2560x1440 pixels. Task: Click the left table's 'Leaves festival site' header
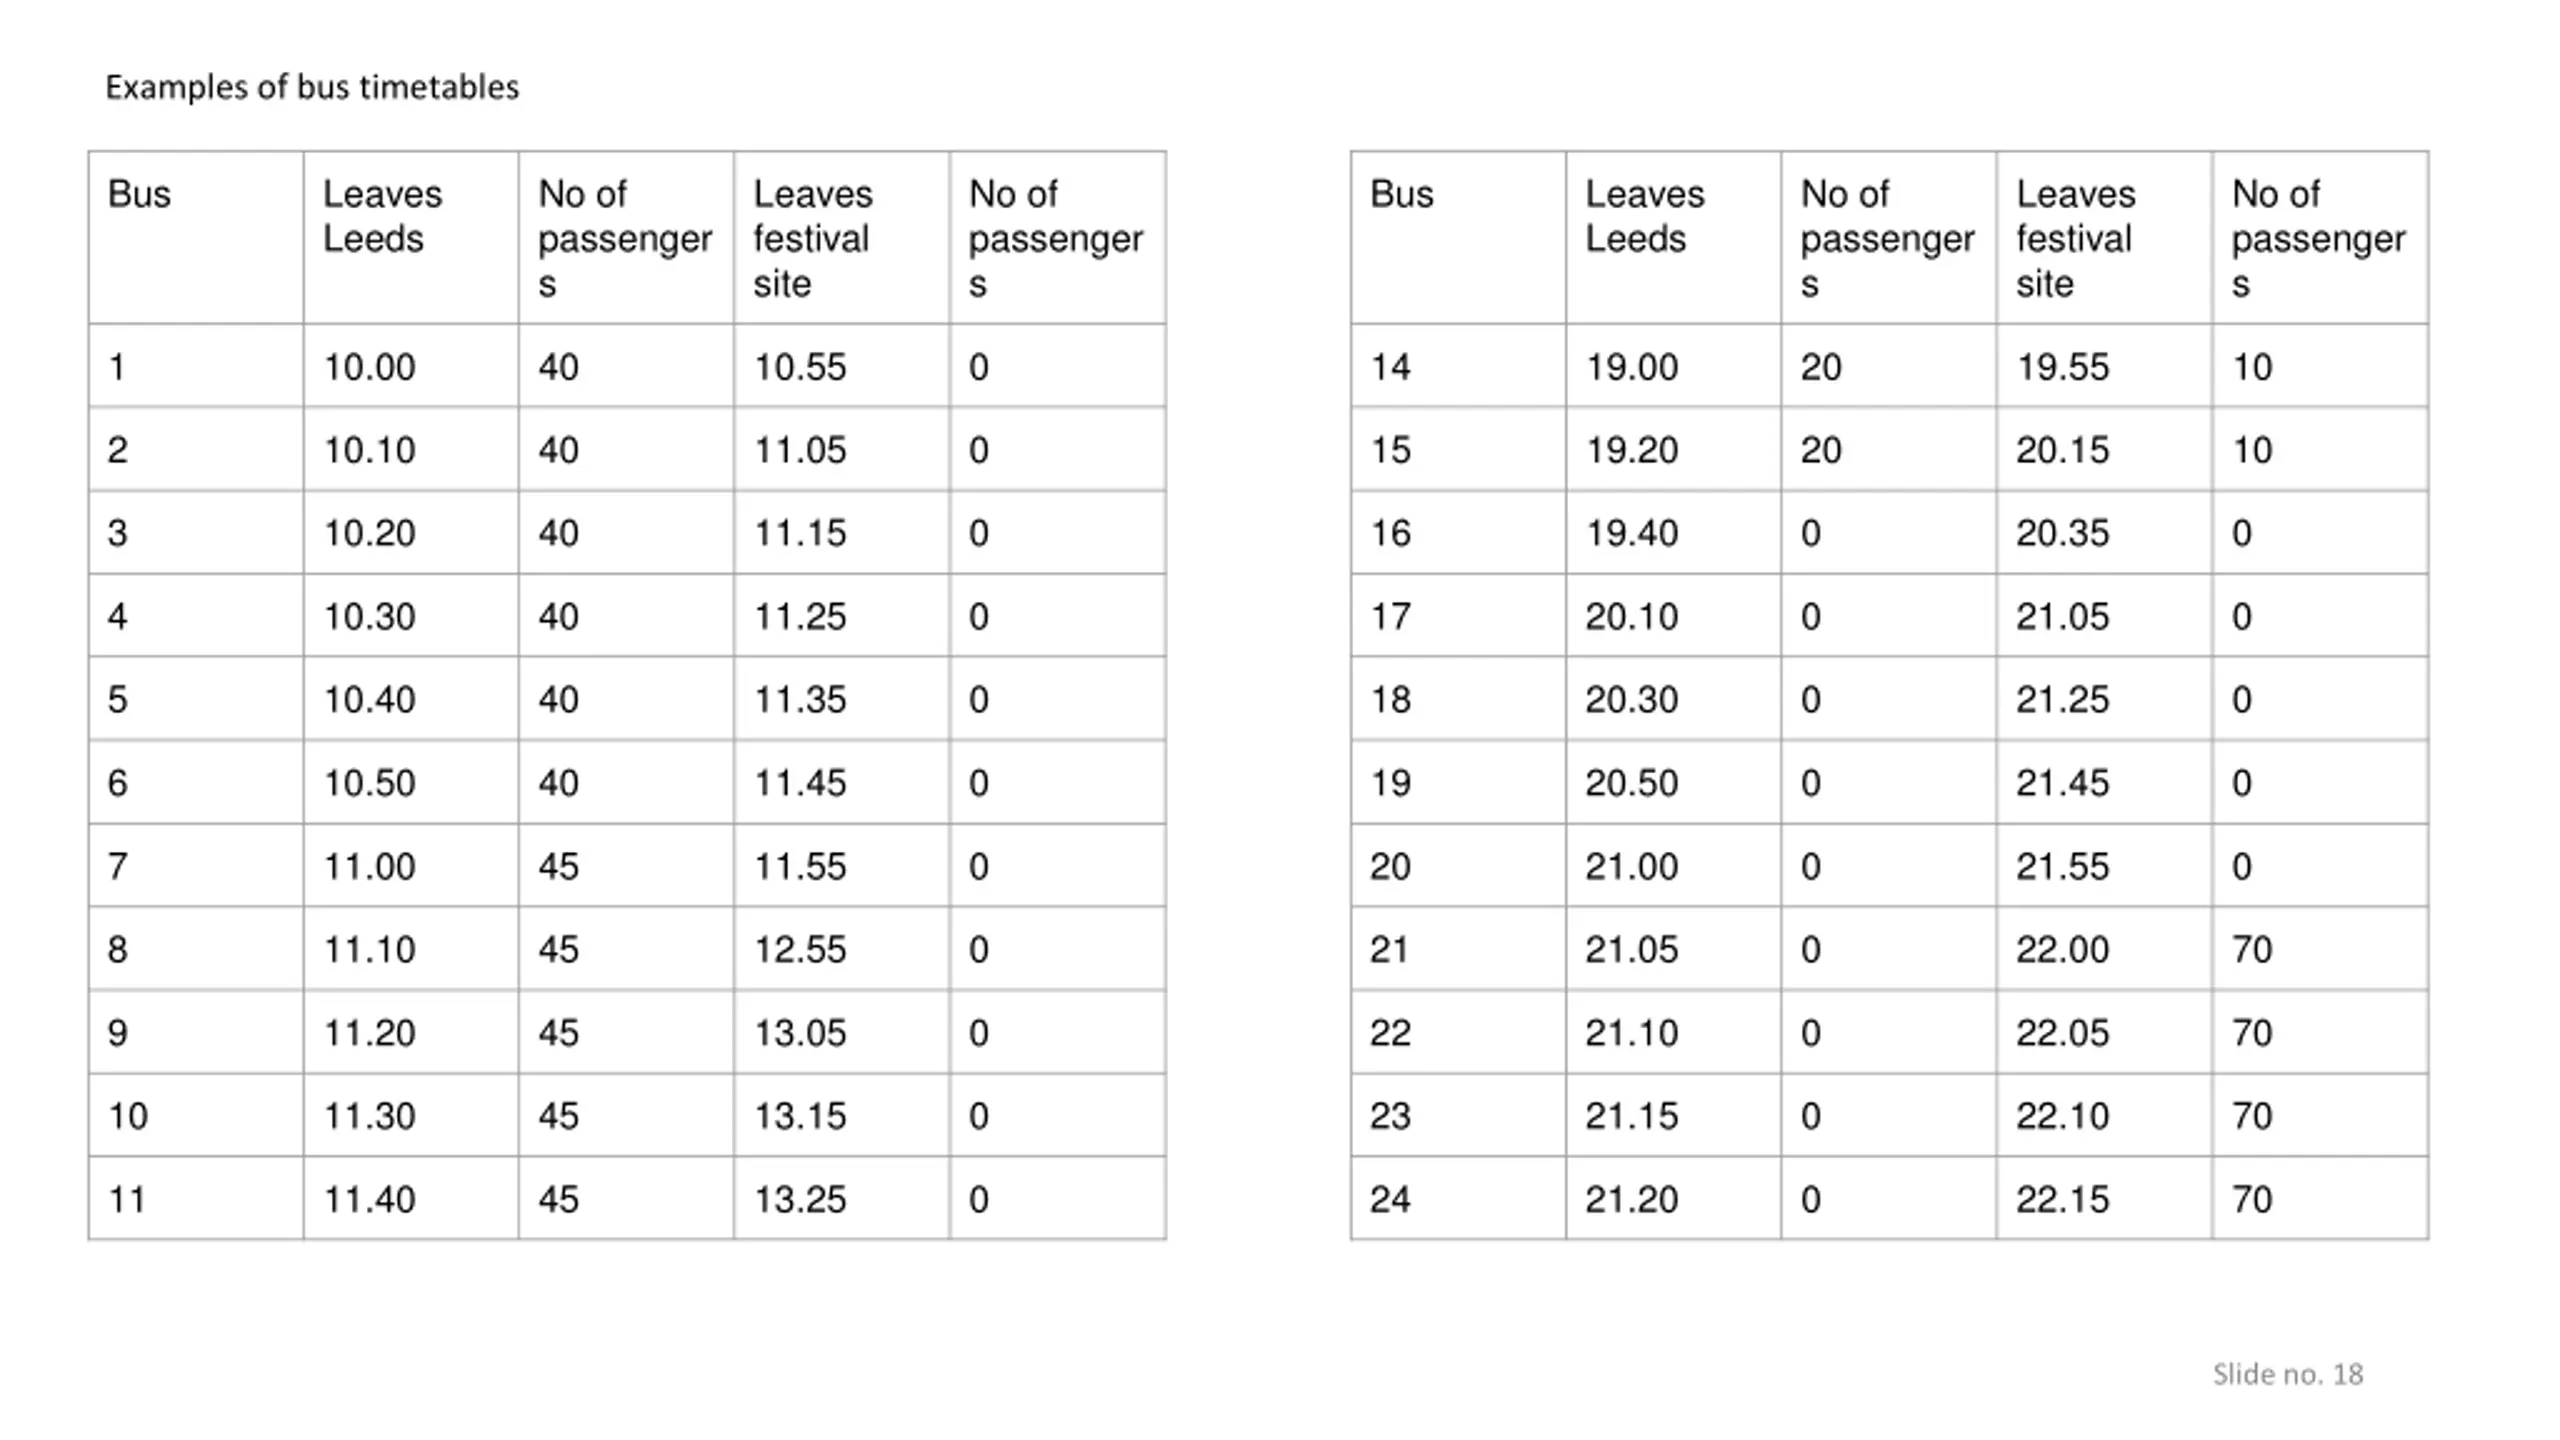(842, 237)
